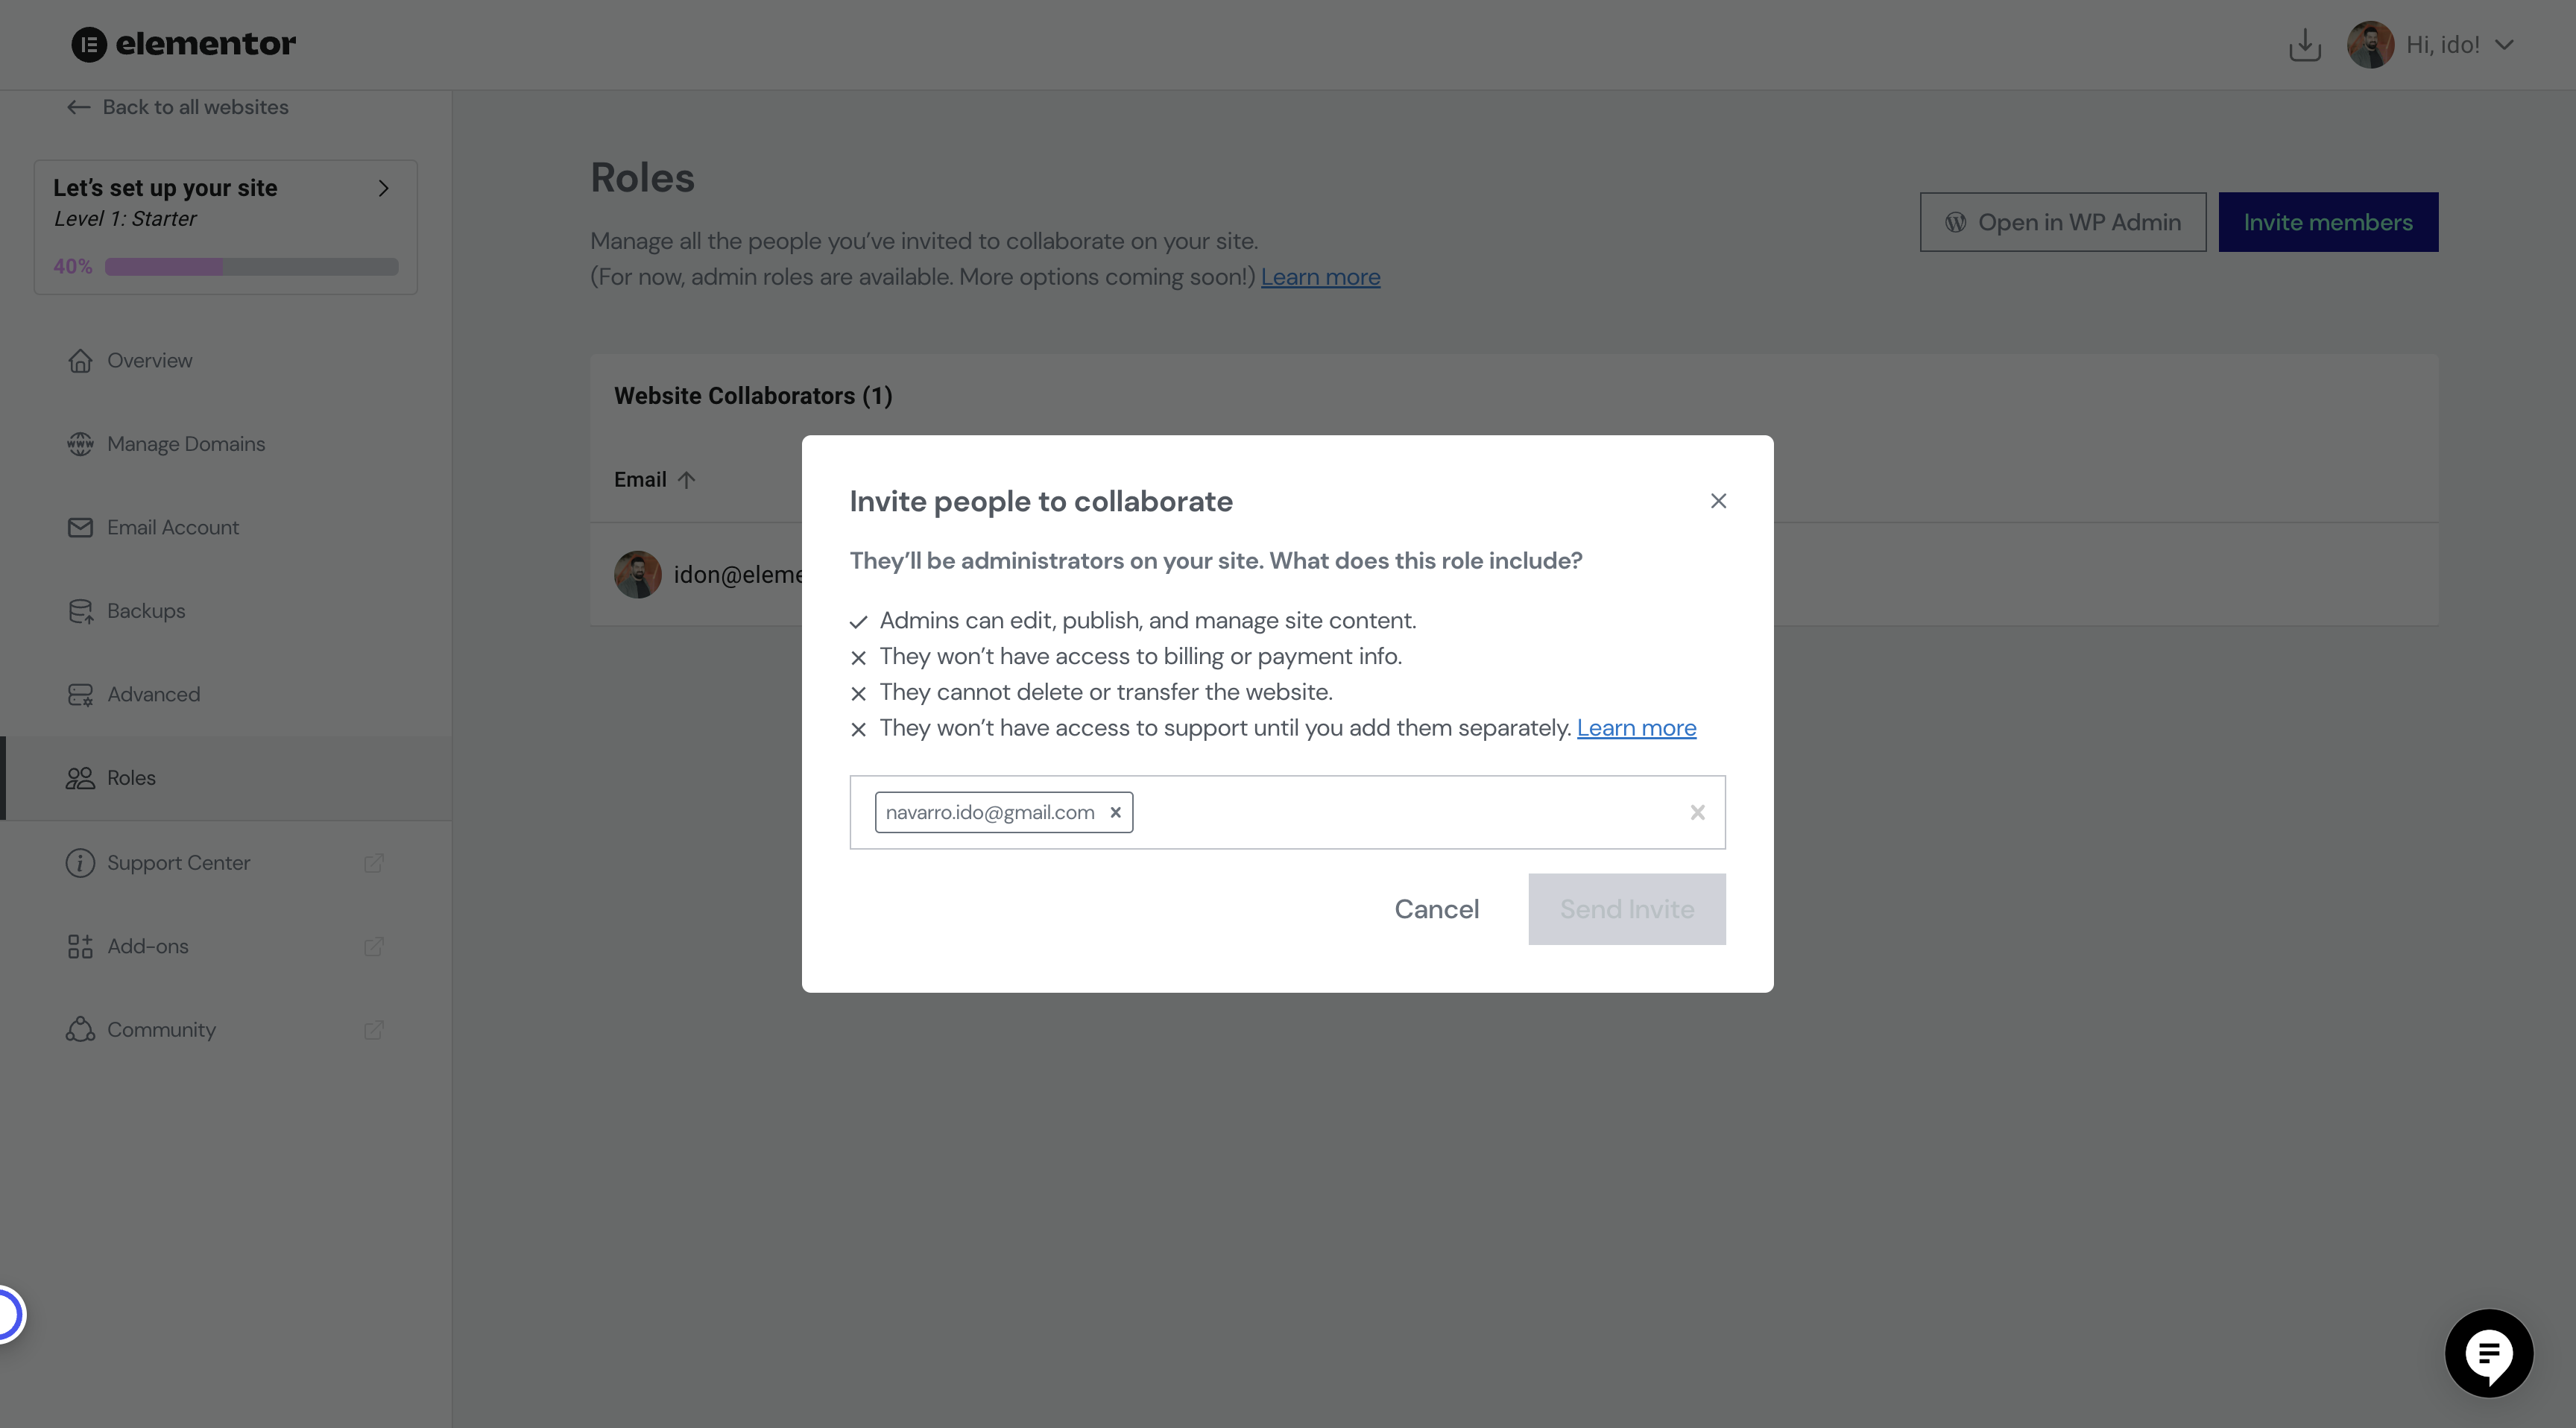Click Cancel in the invite dialog
2576x1428 pixels.
tap(1436, 909)
